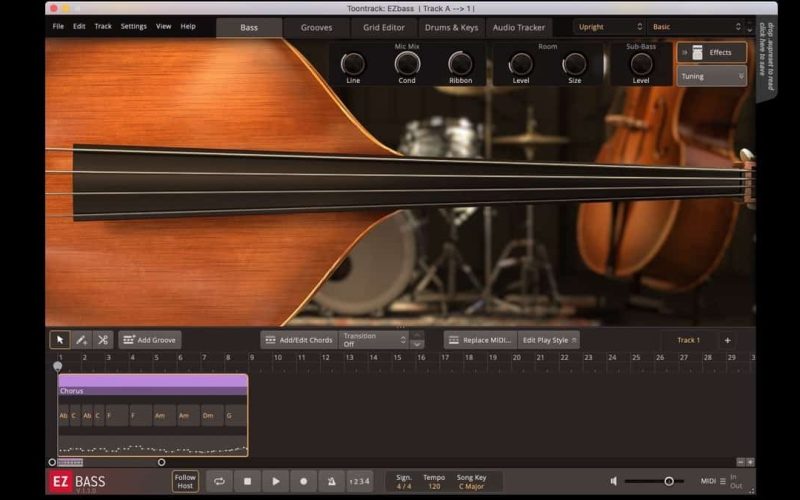Image resolution: width=800 pixels, height=500 pixels.
Task: Click the time signature 4/4 value
Action: (404, 486)
